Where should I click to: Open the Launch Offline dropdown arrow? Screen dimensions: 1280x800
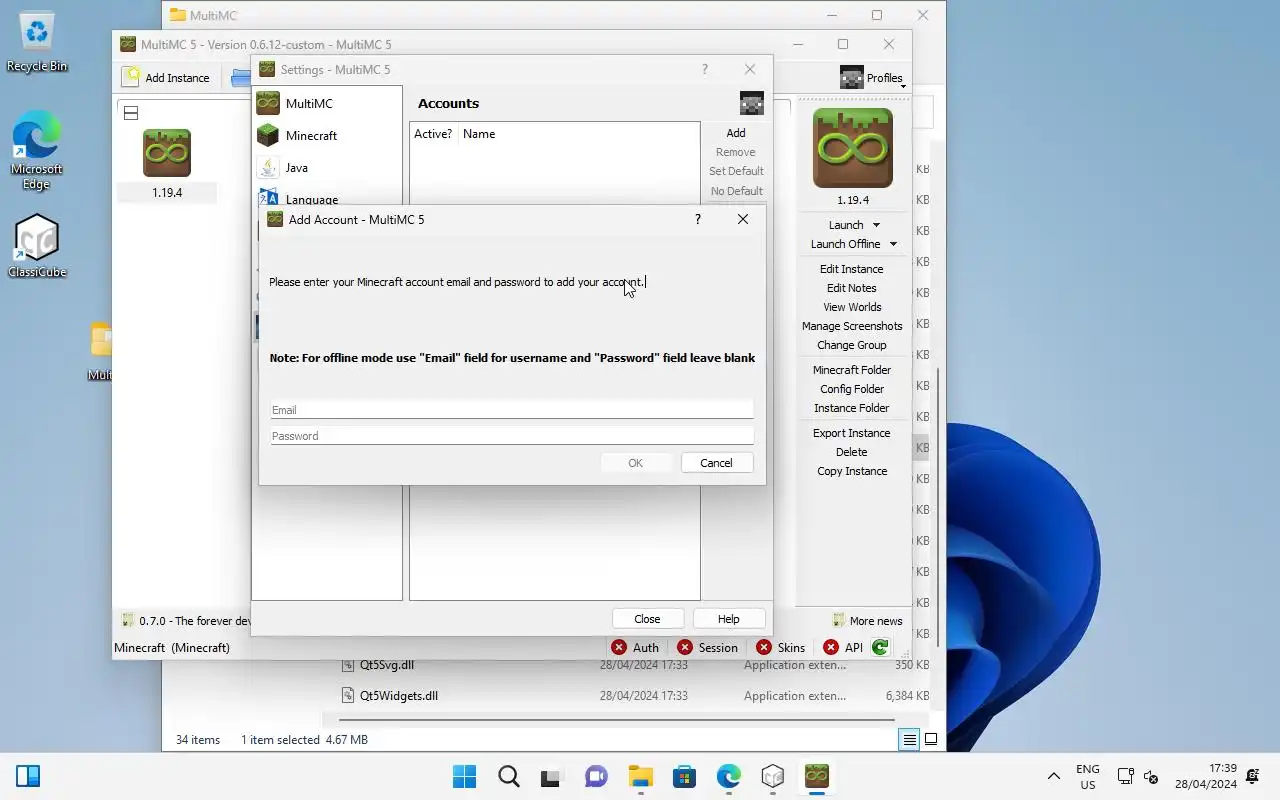pos(893,244)
